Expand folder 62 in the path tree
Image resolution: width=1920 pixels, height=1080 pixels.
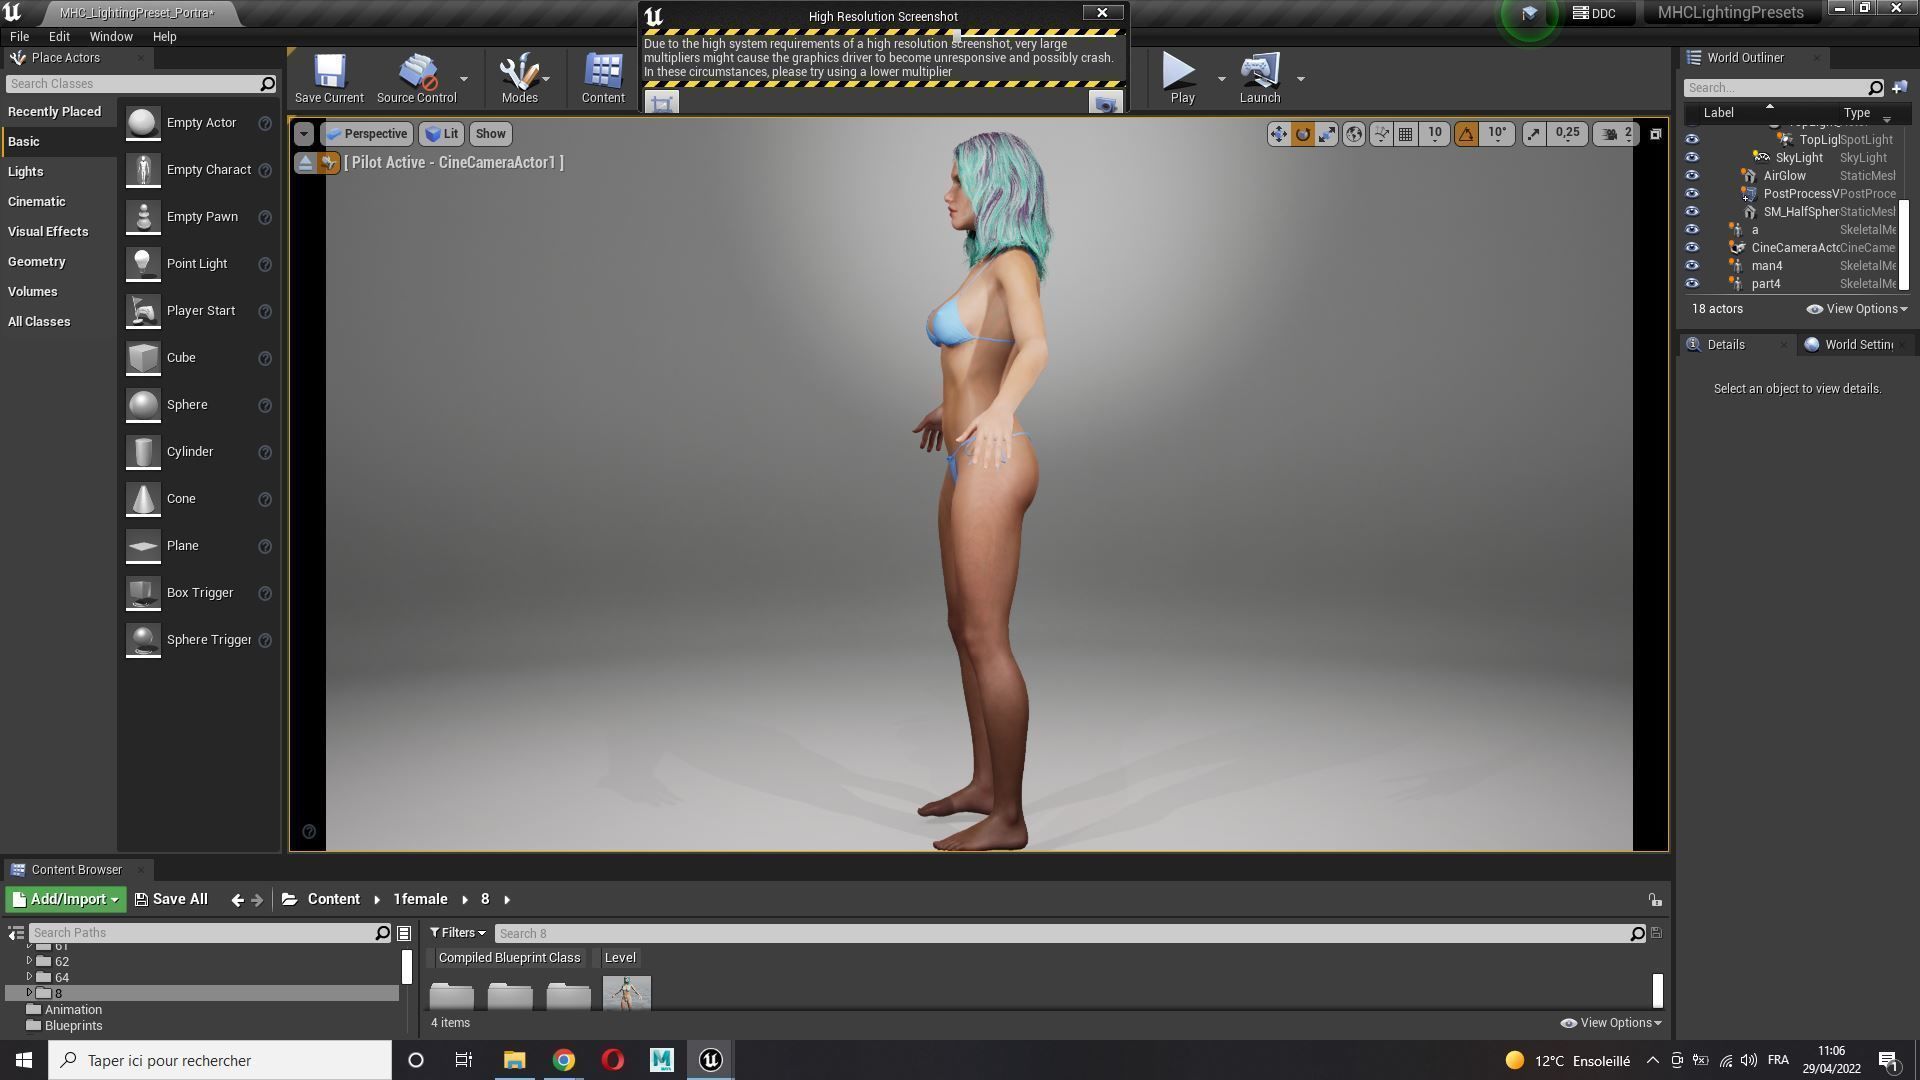click(x=29, y=961)
